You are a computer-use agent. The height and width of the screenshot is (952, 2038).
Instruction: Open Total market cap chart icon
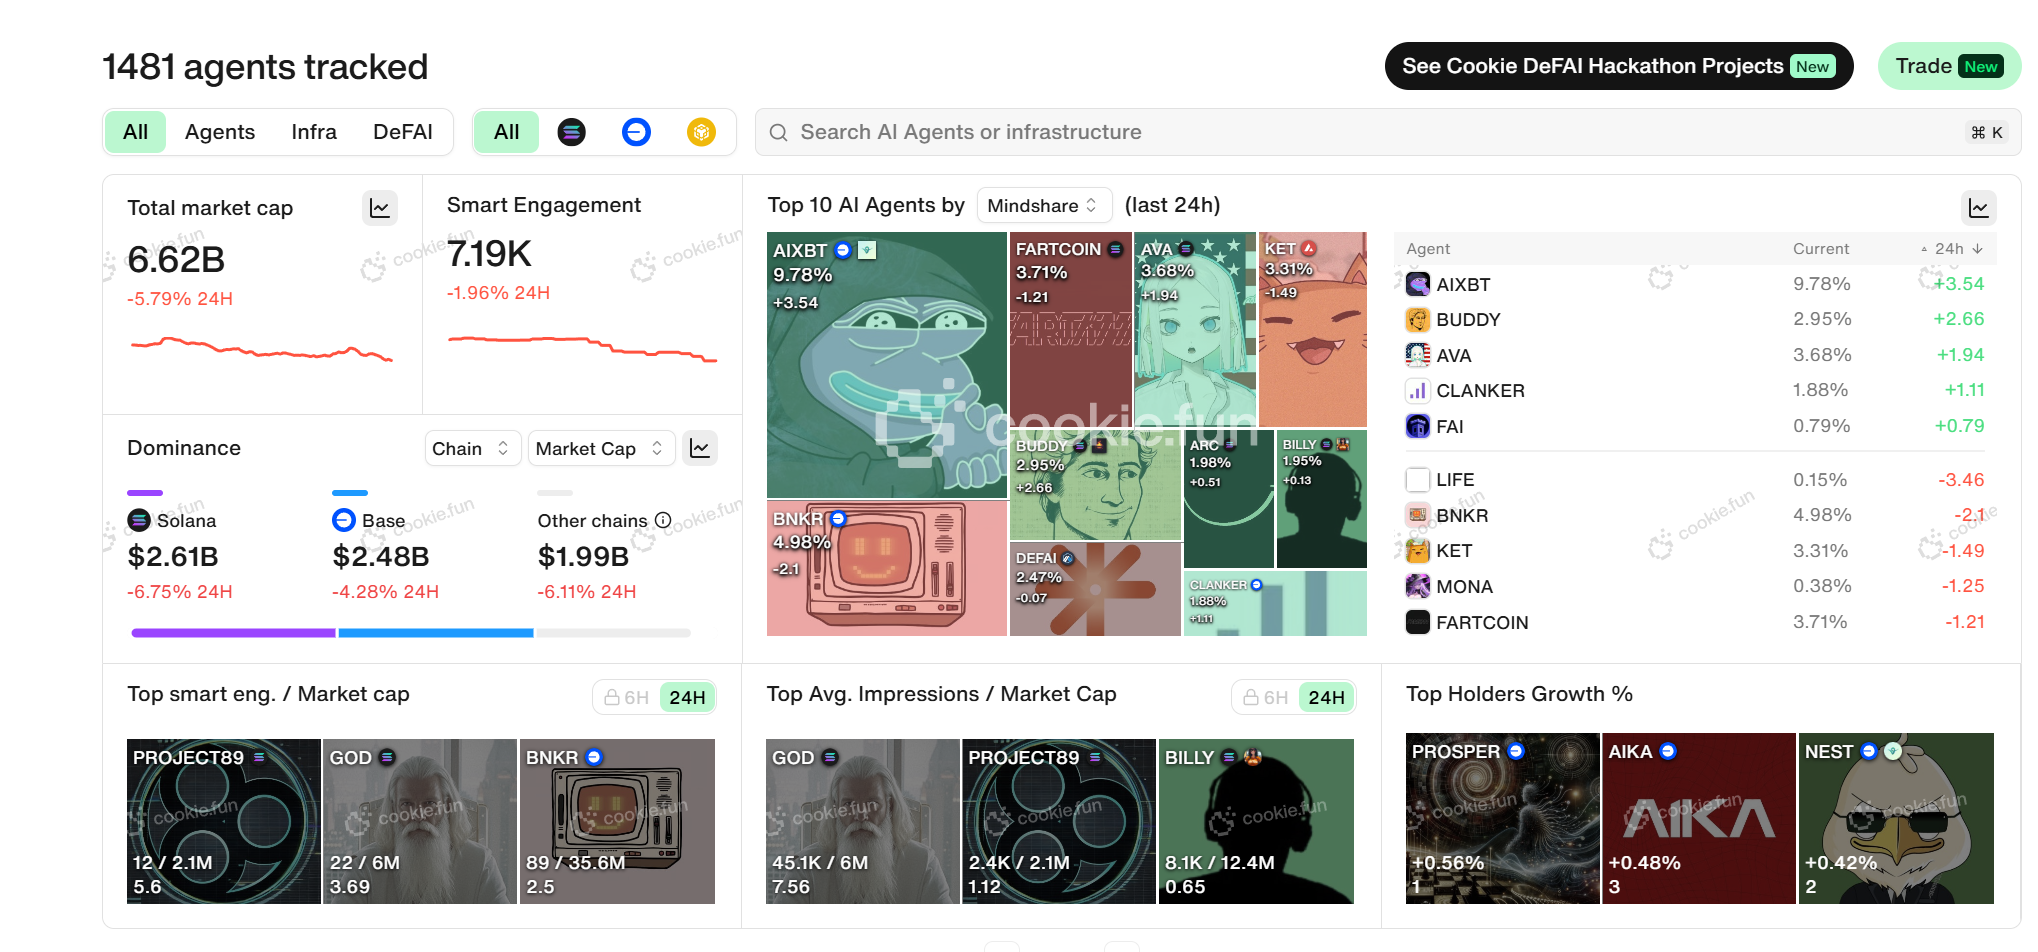point(380,208)
